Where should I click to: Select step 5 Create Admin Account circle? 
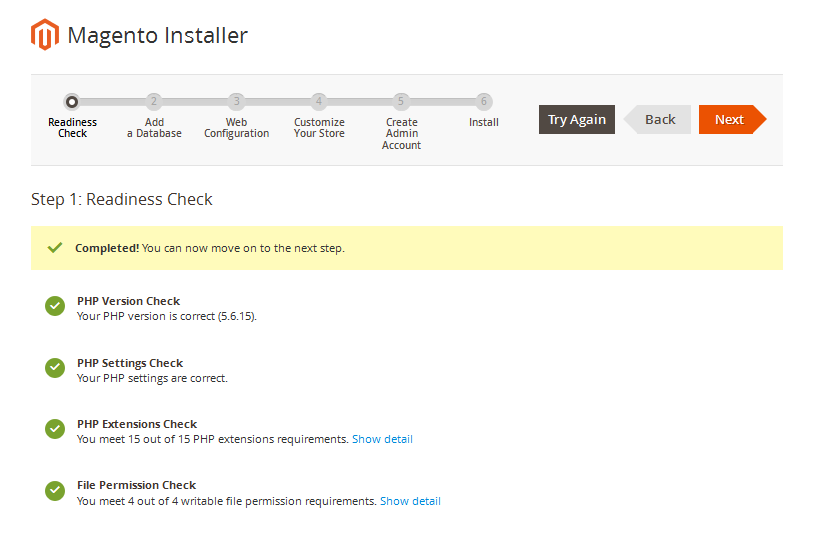(401, 101)
